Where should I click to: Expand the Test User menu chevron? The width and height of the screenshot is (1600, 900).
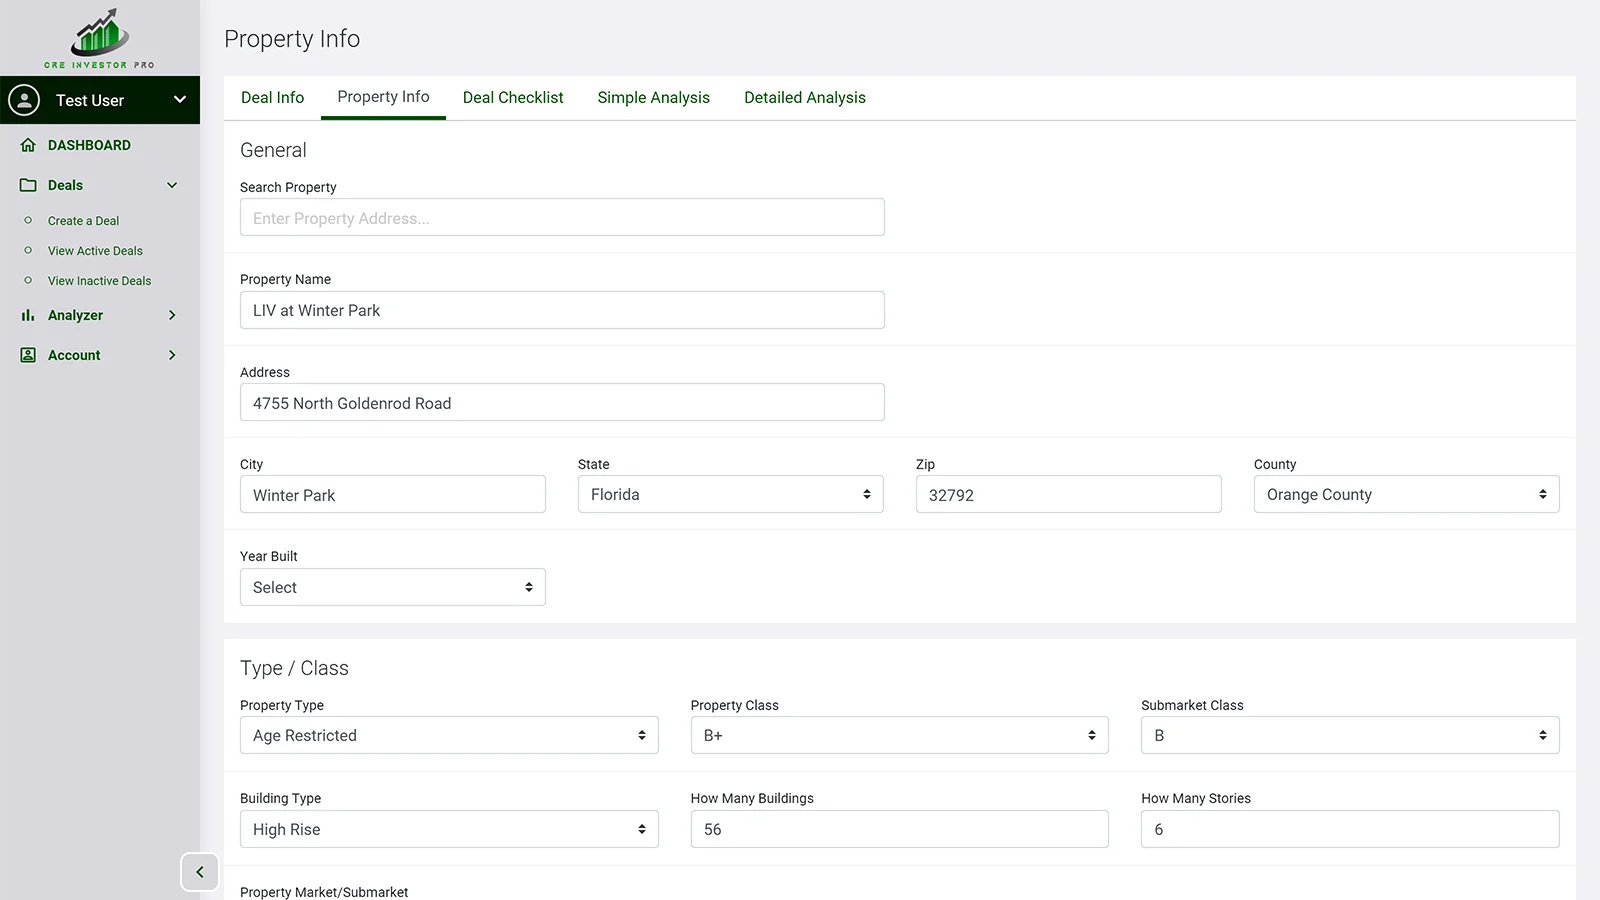tap(180, 100)
